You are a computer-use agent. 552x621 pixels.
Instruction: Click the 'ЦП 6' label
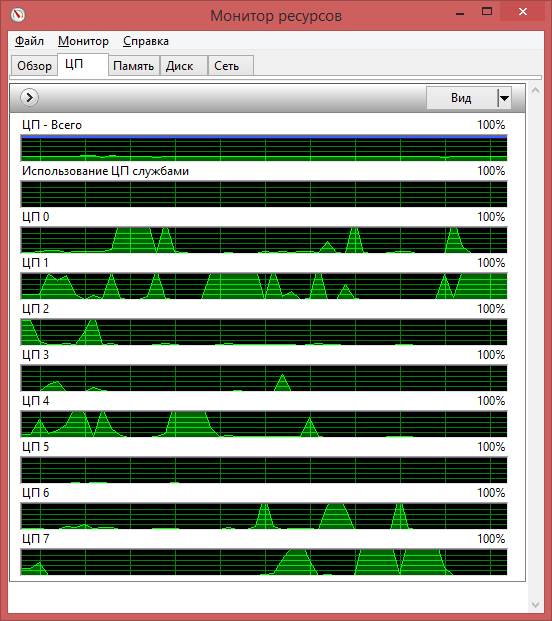tap(36, 493)
